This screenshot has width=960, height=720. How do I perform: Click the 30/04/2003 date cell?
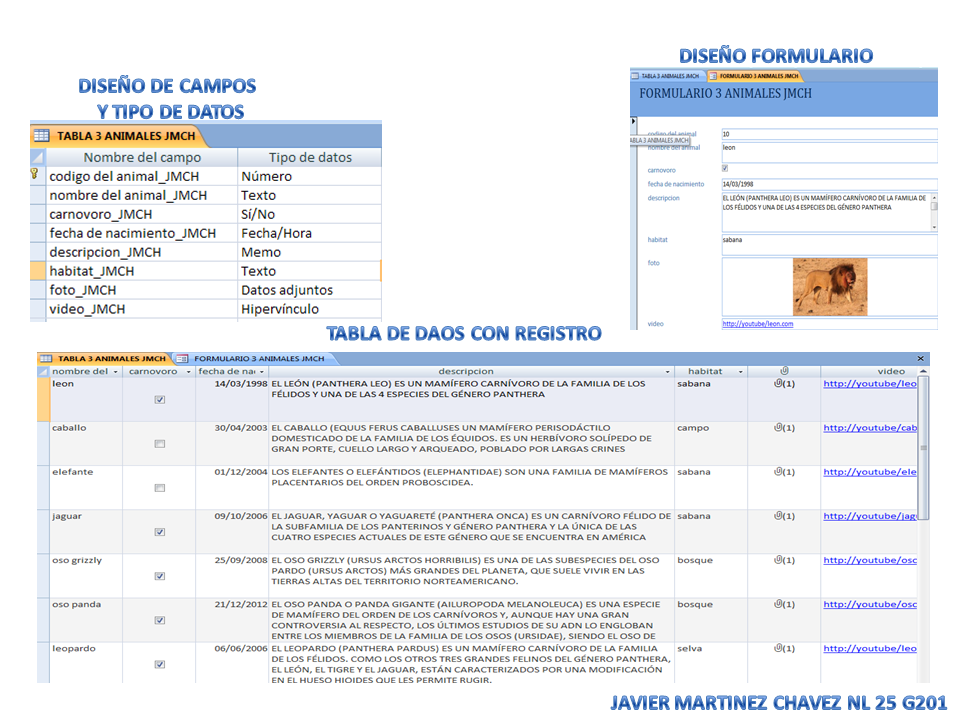(x=233, y=443)
